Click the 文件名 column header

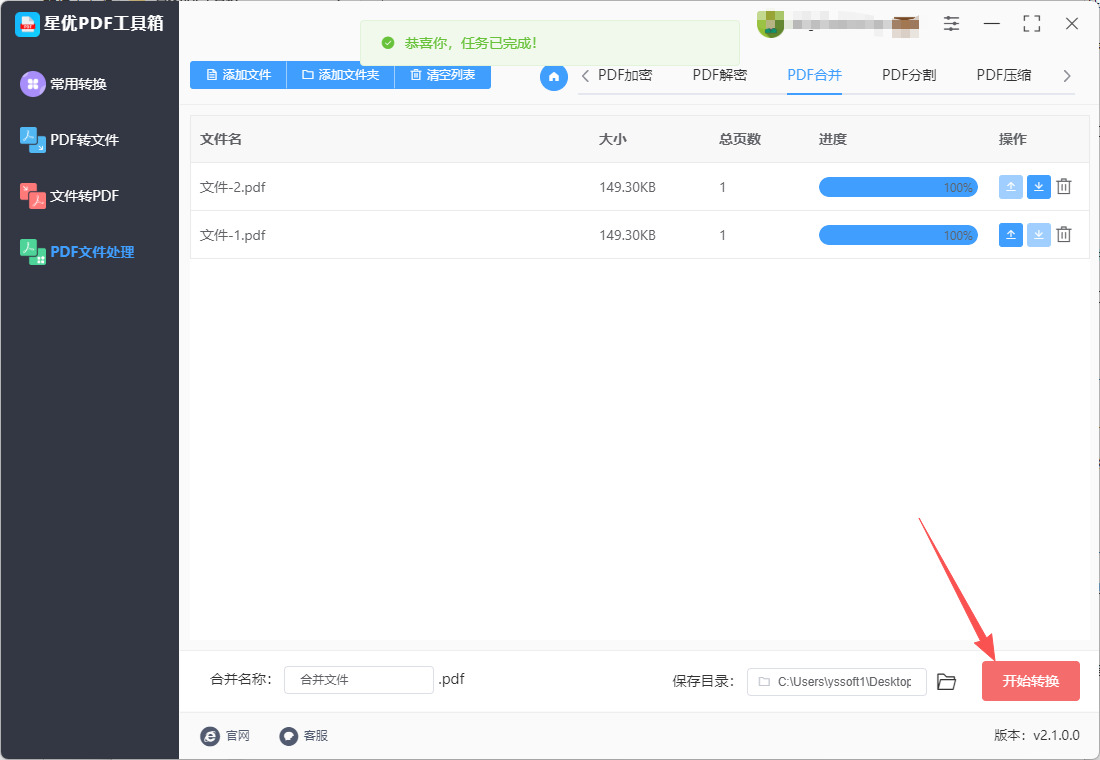tap(221, 139)
